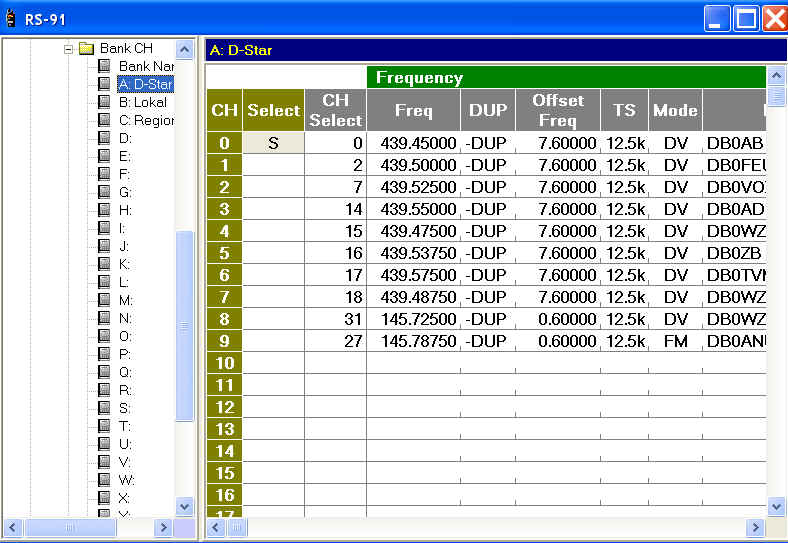The image size is (788, 543).
Task: Toggle the Select cell for channel 1
Action: coord(273,165)
